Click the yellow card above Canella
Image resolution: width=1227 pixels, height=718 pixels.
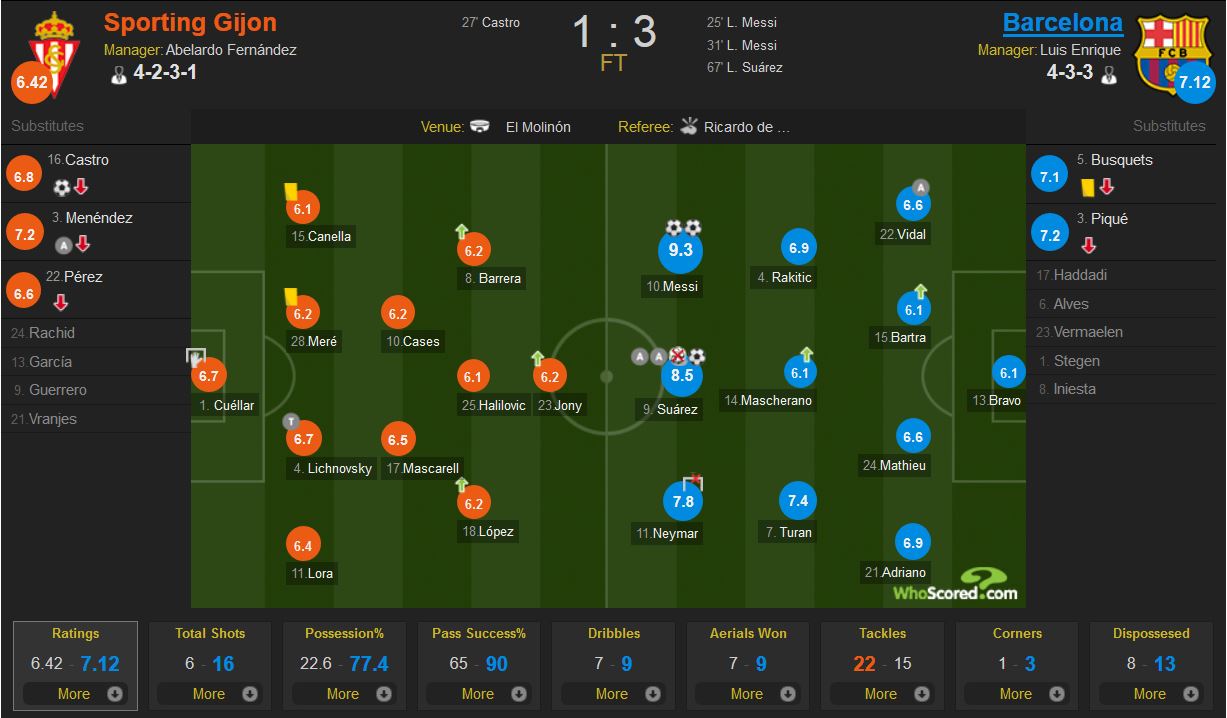tap(291, 190)
